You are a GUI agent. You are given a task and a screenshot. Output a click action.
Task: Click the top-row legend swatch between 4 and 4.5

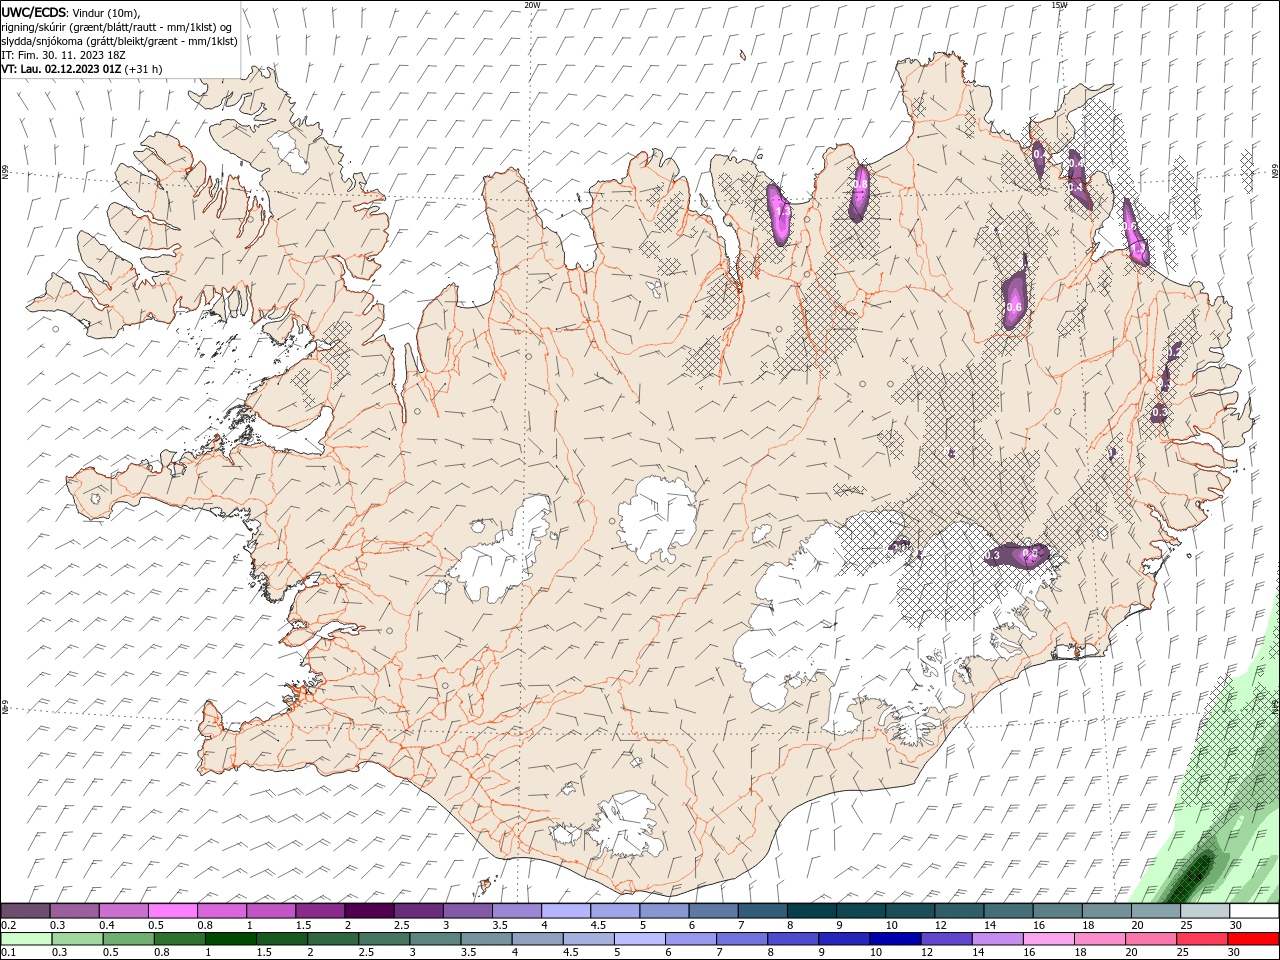coord(565,911)
